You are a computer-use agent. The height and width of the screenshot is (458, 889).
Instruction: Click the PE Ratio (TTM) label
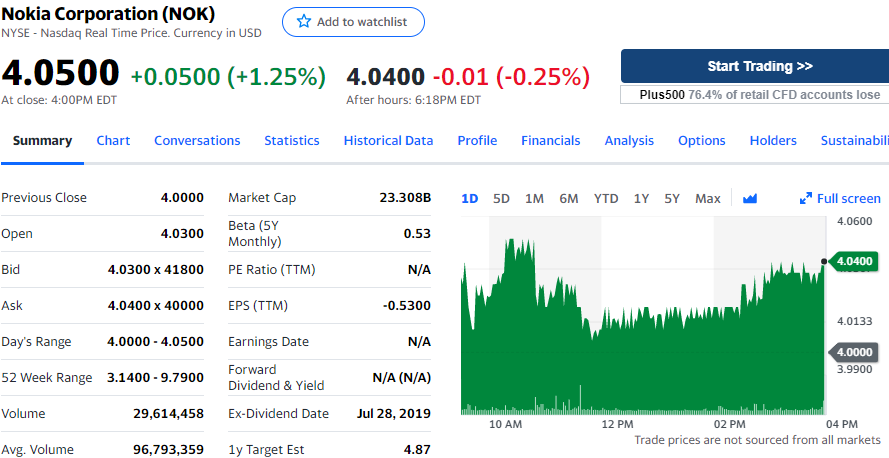[272, 270]
